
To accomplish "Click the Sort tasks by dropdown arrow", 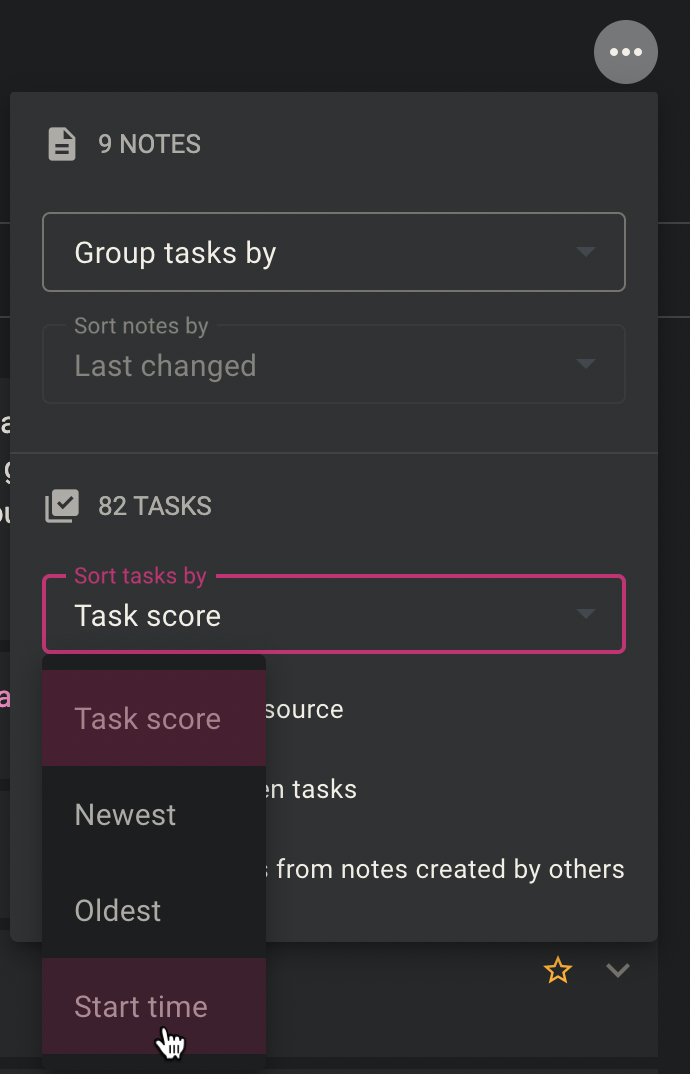I will (x=586, y=614).
